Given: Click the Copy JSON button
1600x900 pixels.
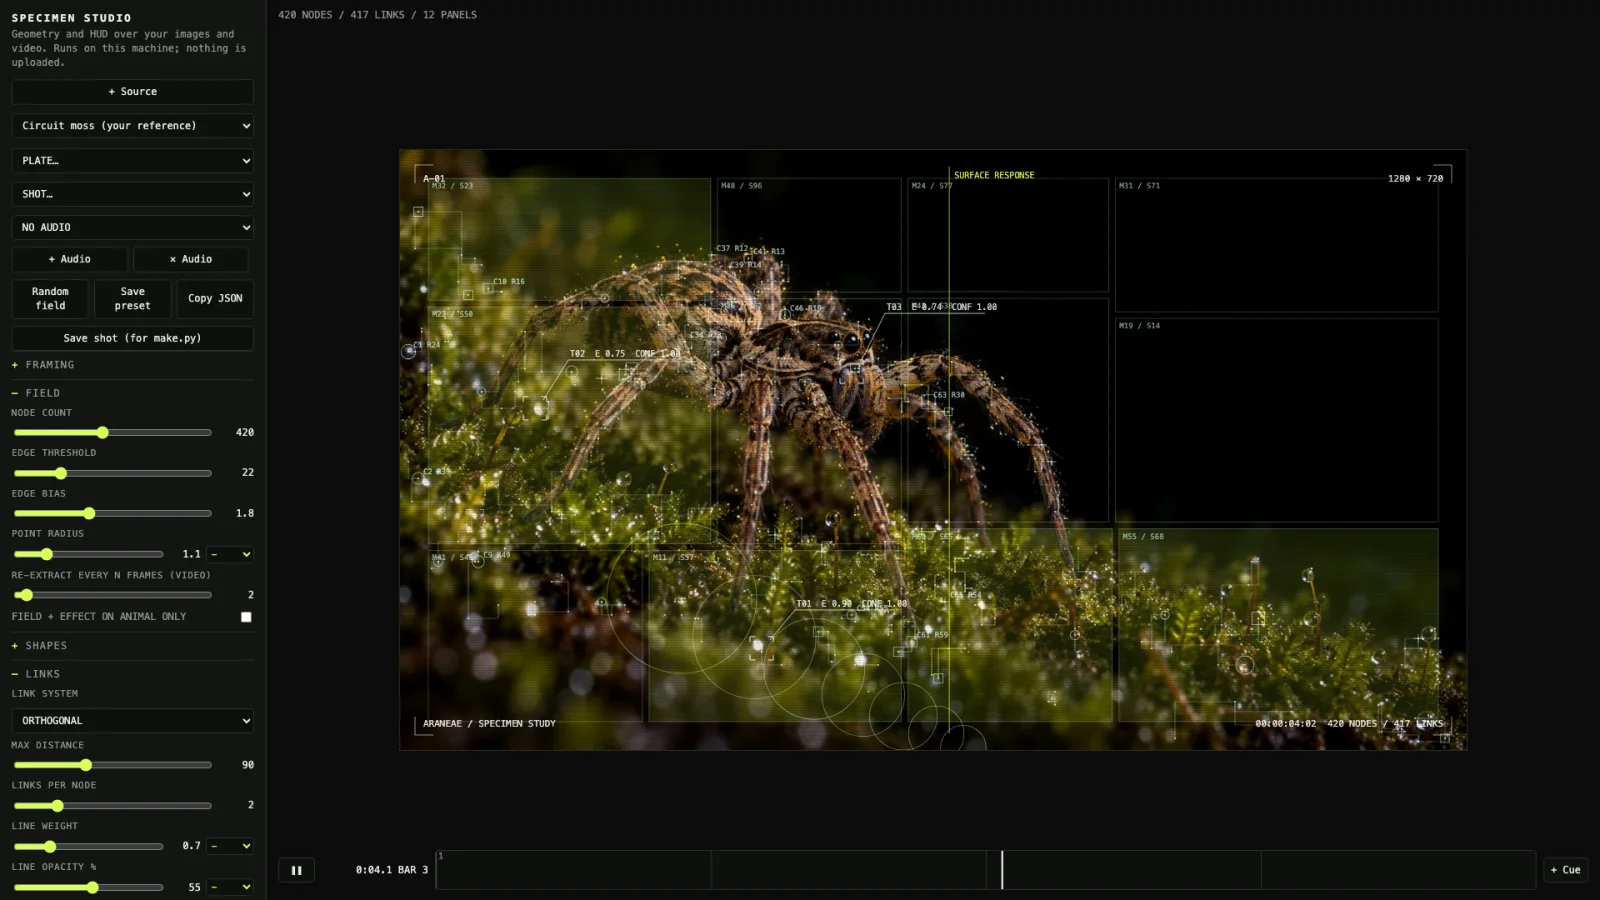Looking at the screenshot, I should pyautogui.click(x=215, y=299).
